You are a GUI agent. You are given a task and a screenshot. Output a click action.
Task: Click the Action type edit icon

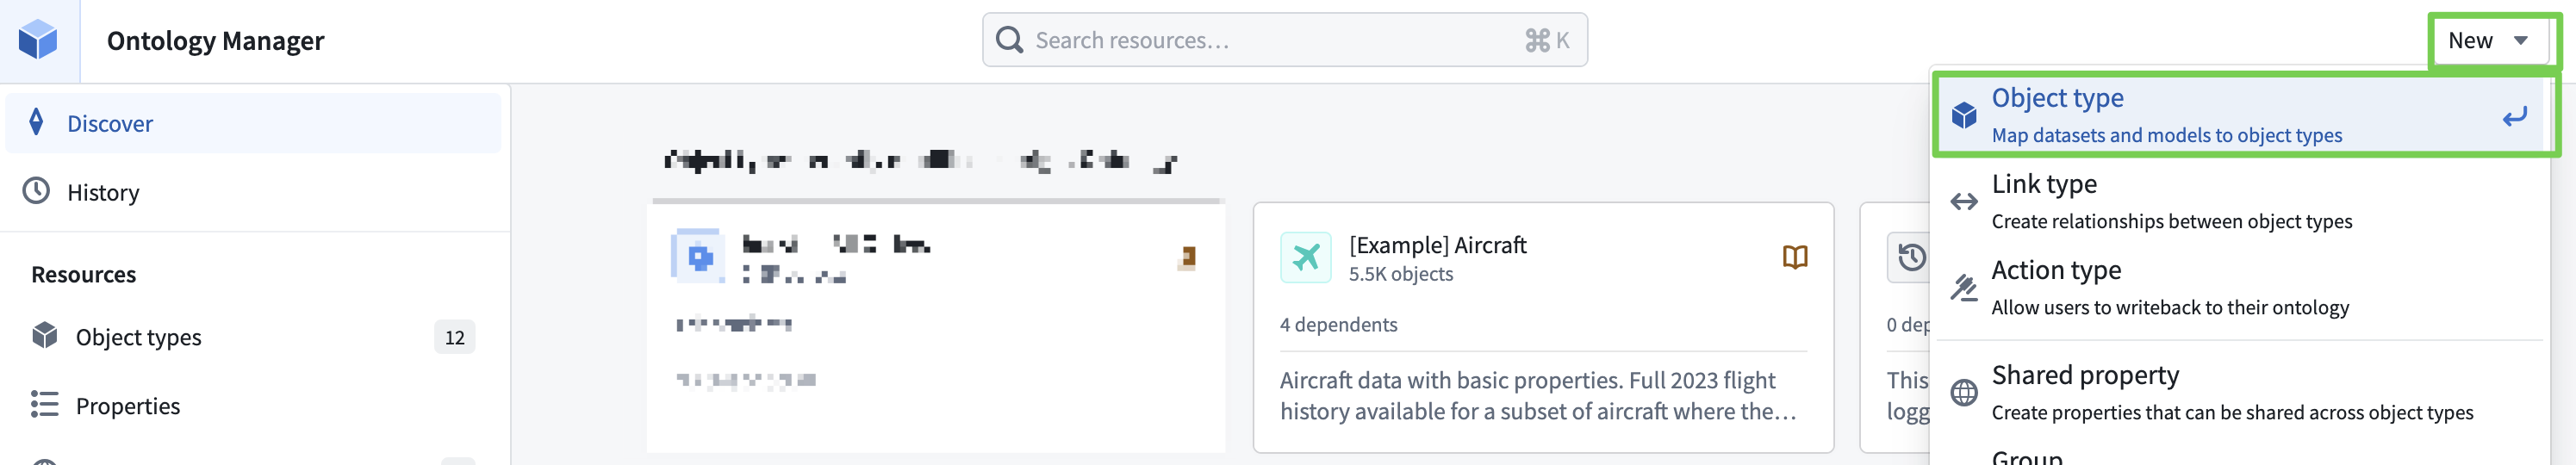tap(1963, 288)
